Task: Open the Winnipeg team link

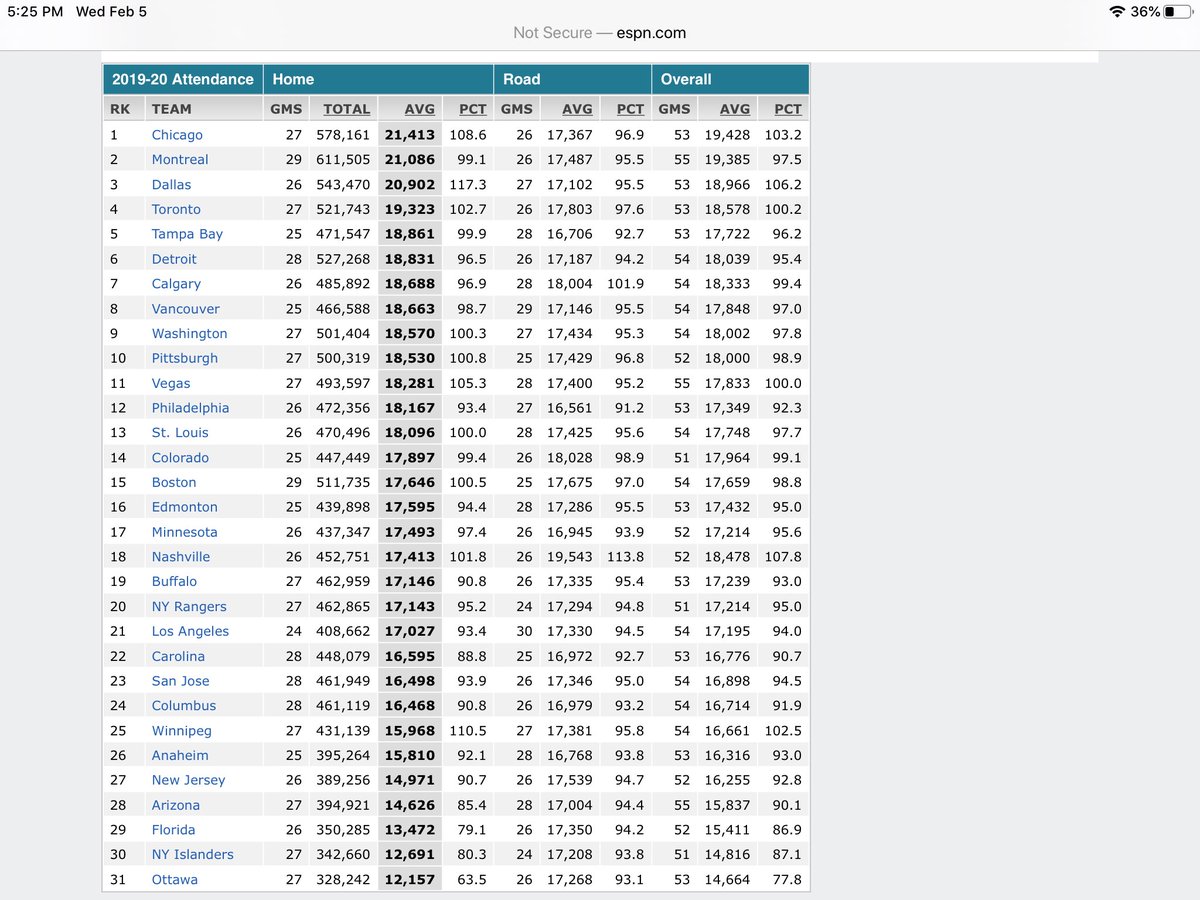Action: [x=182, y=731]
